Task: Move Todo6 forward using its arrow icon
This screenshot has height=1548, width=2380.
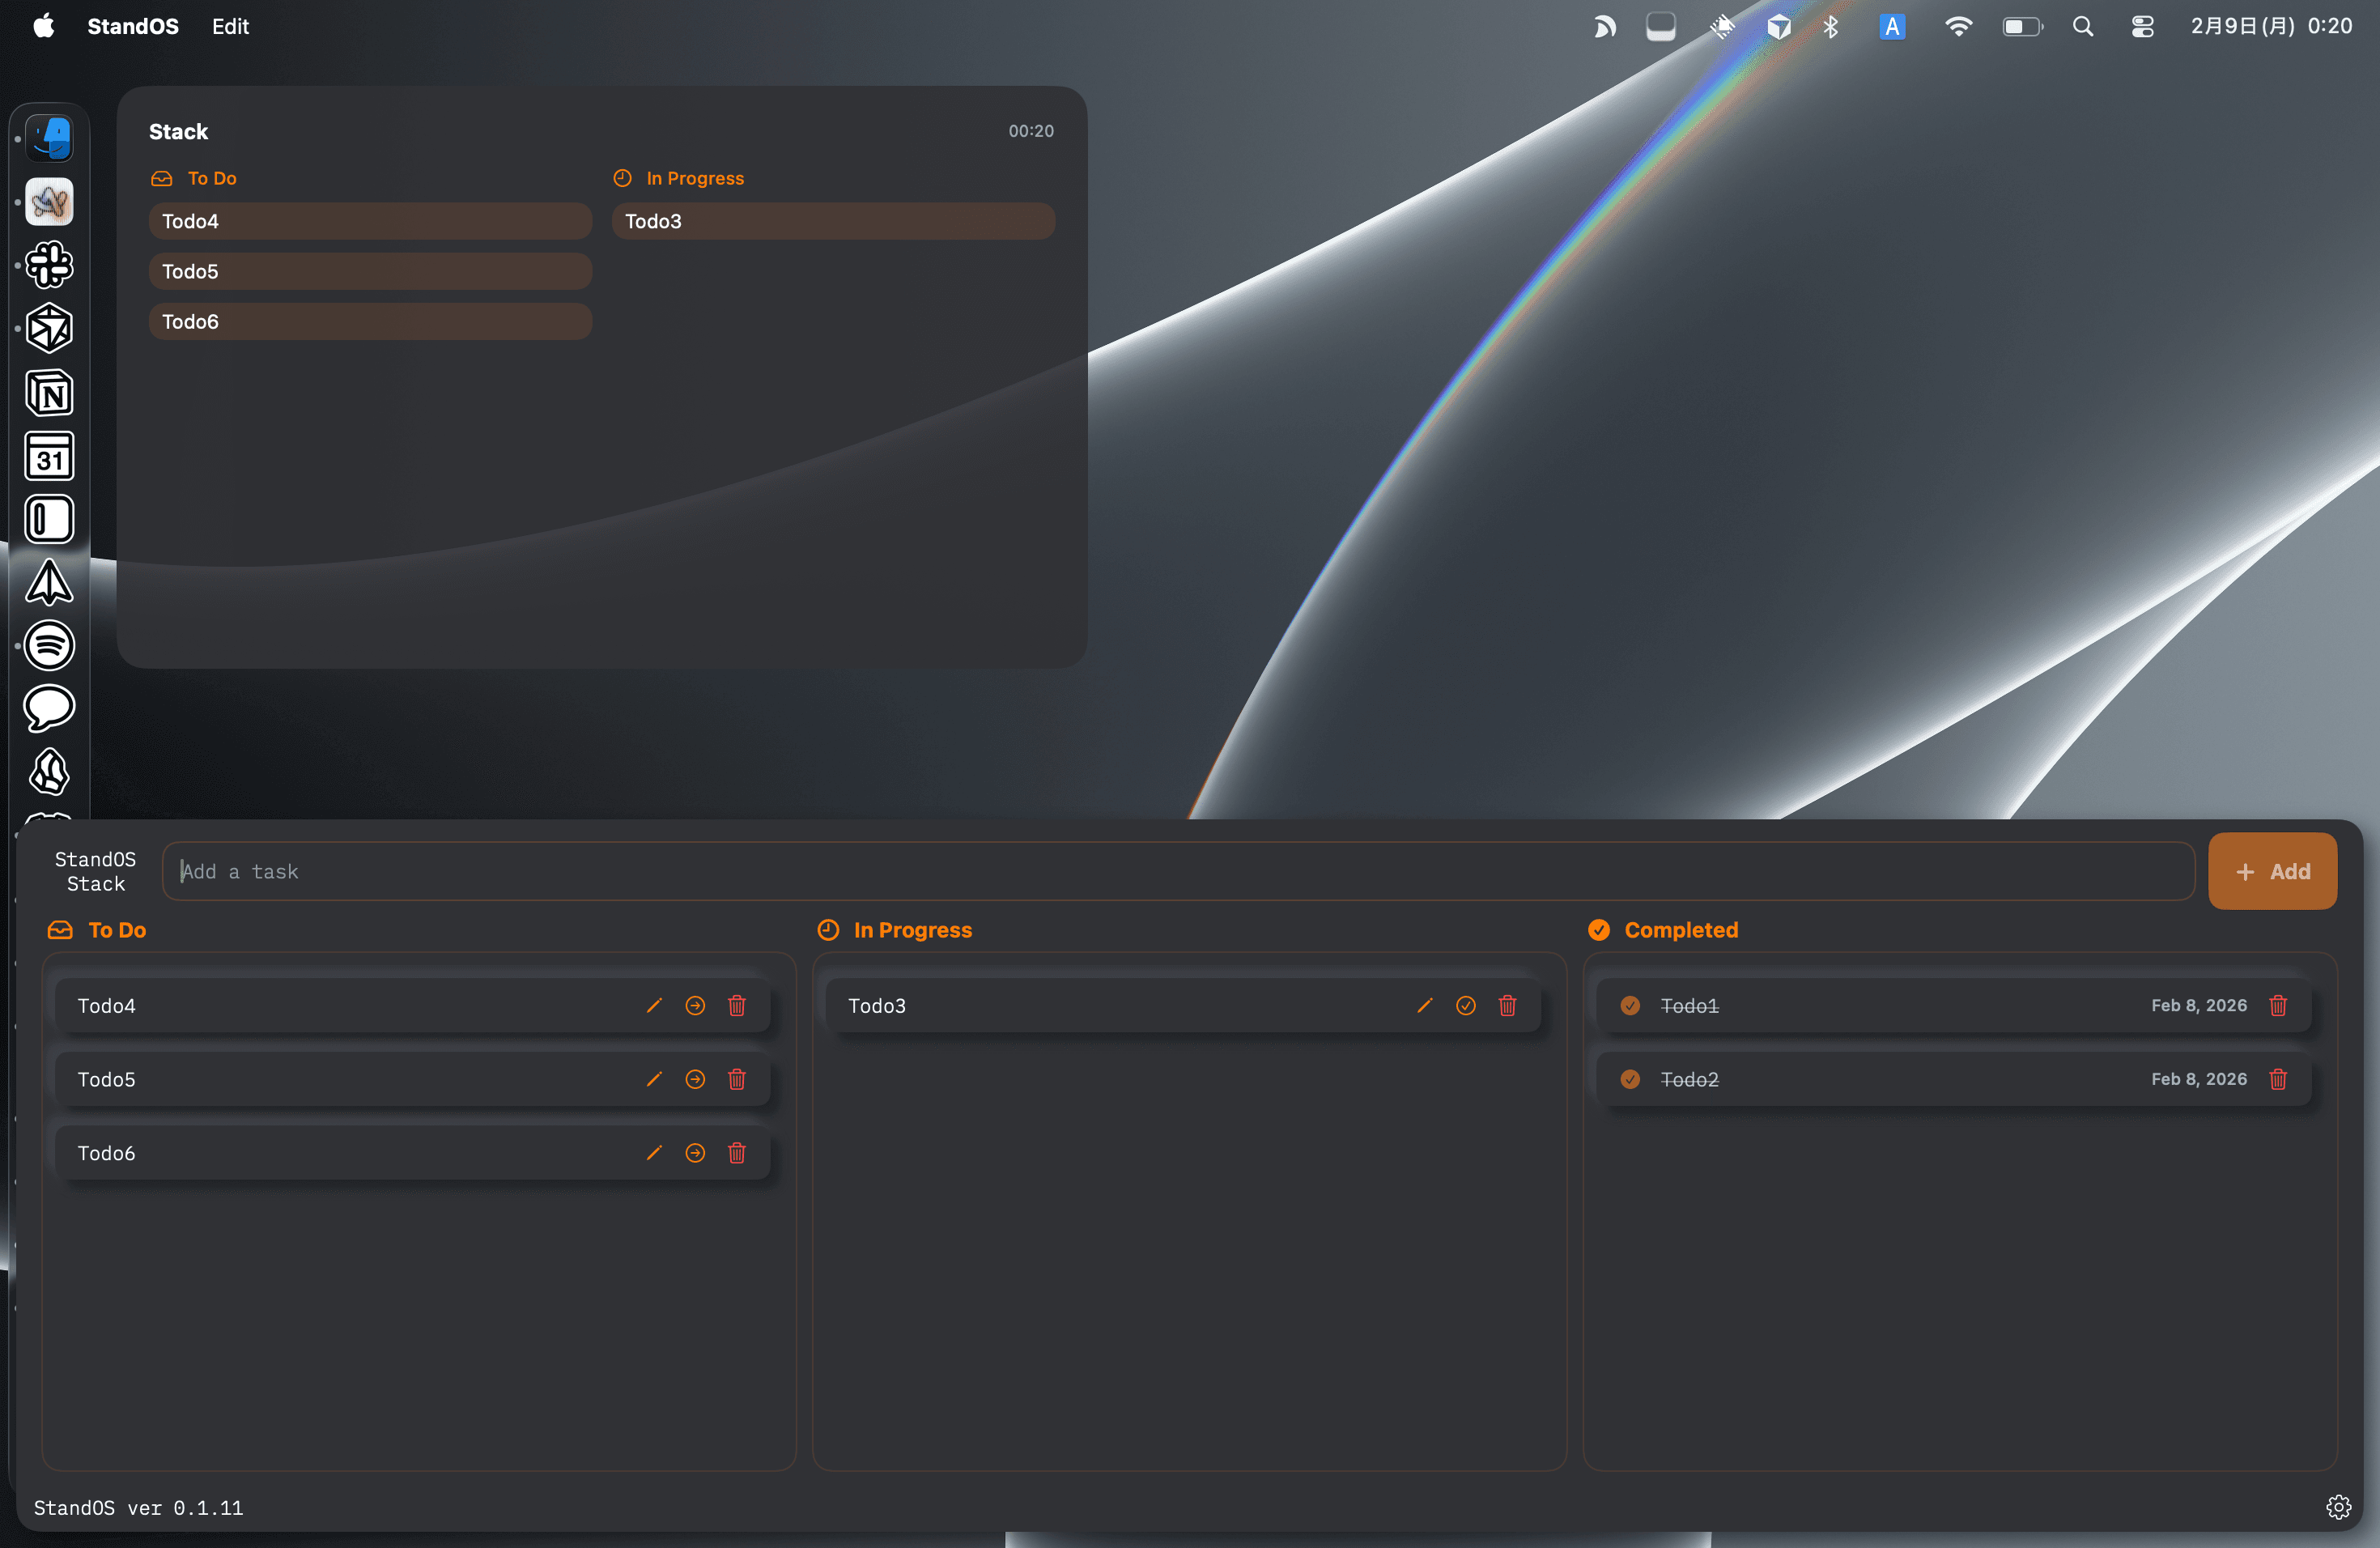Action: (x=696, y=1152)
